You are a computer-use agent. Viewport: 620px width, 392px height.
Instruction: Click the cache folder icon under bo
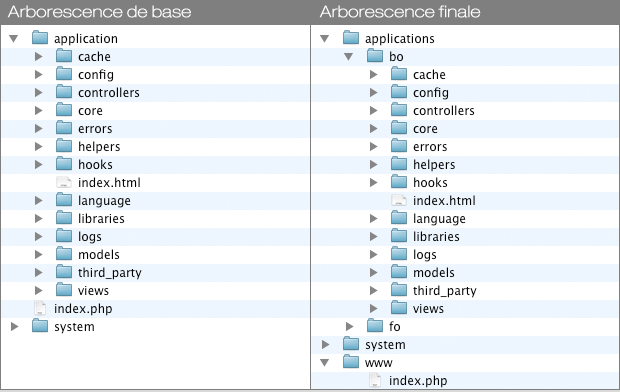[x=399, y=74]
